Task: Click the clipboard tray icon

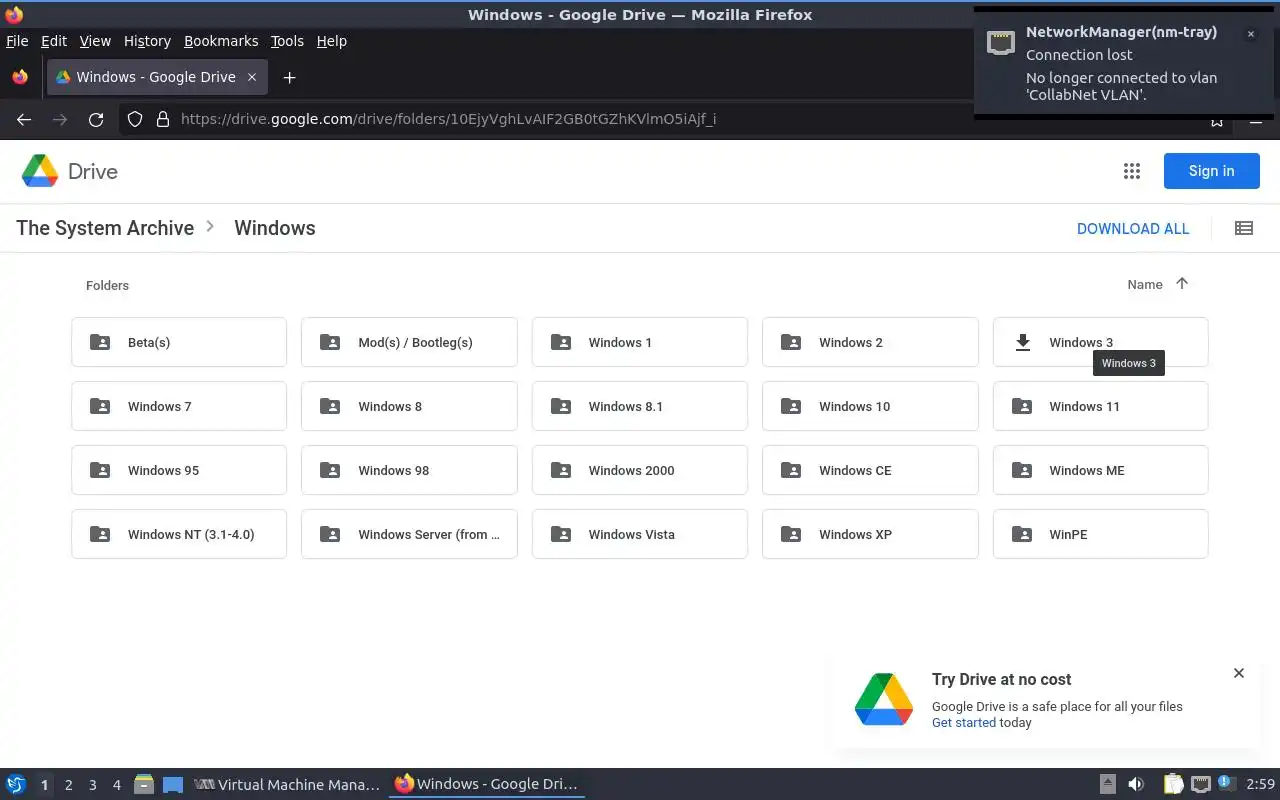Action: (x=1173, y=785)
